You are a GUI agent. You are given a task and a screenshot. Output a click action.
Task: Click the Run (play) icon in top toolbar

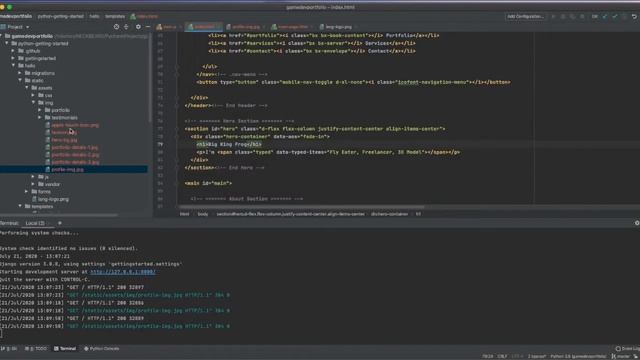pos(553,17)
